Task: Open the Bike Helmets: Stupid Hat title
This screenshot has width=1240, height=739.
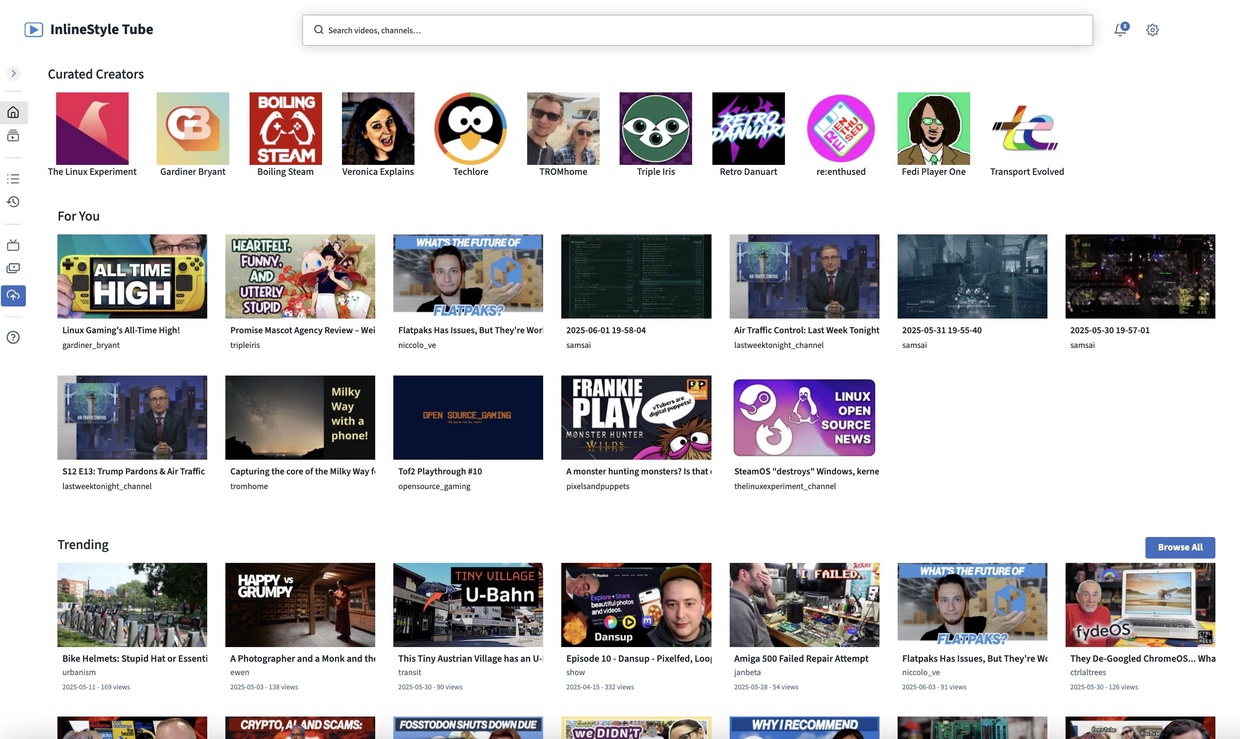Action: (135, 659)
